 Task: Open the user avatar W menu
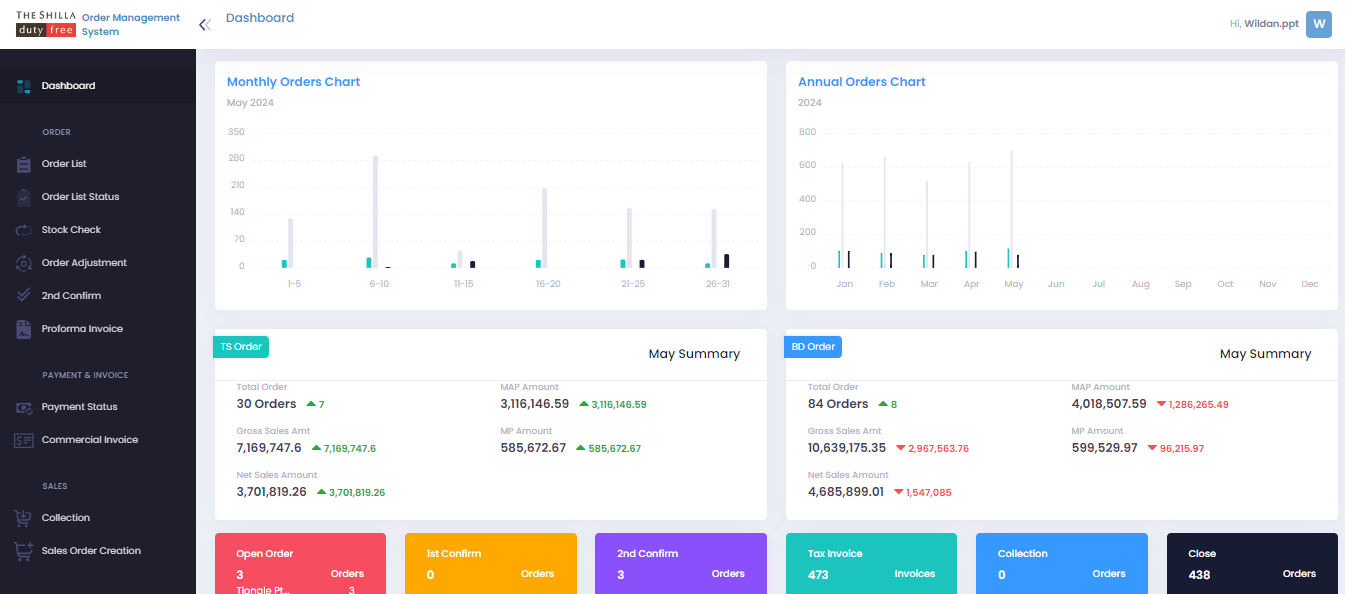1318,24
